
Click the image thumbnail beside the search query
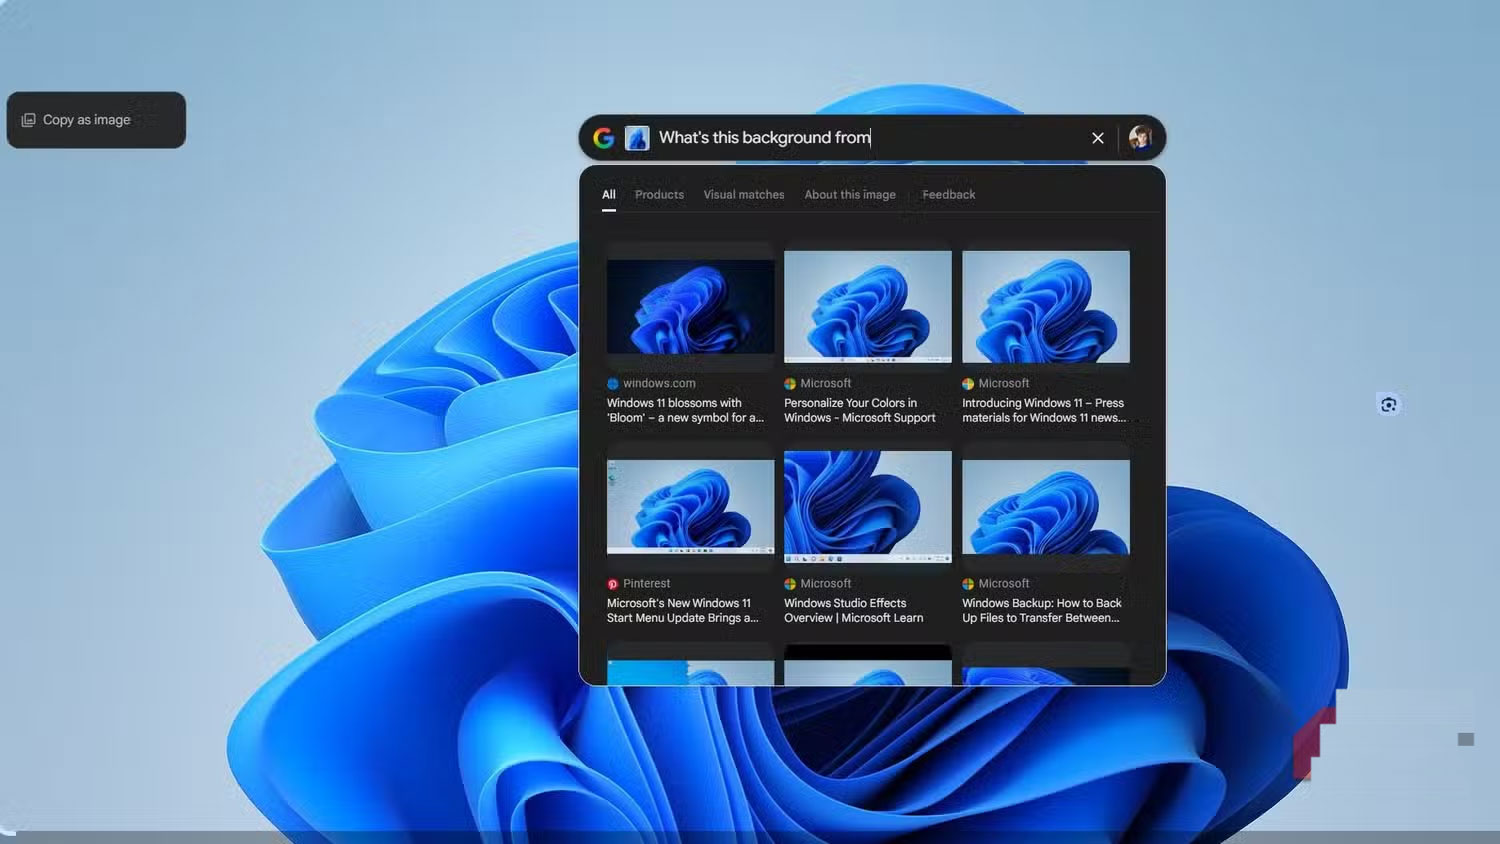(637, 138)
